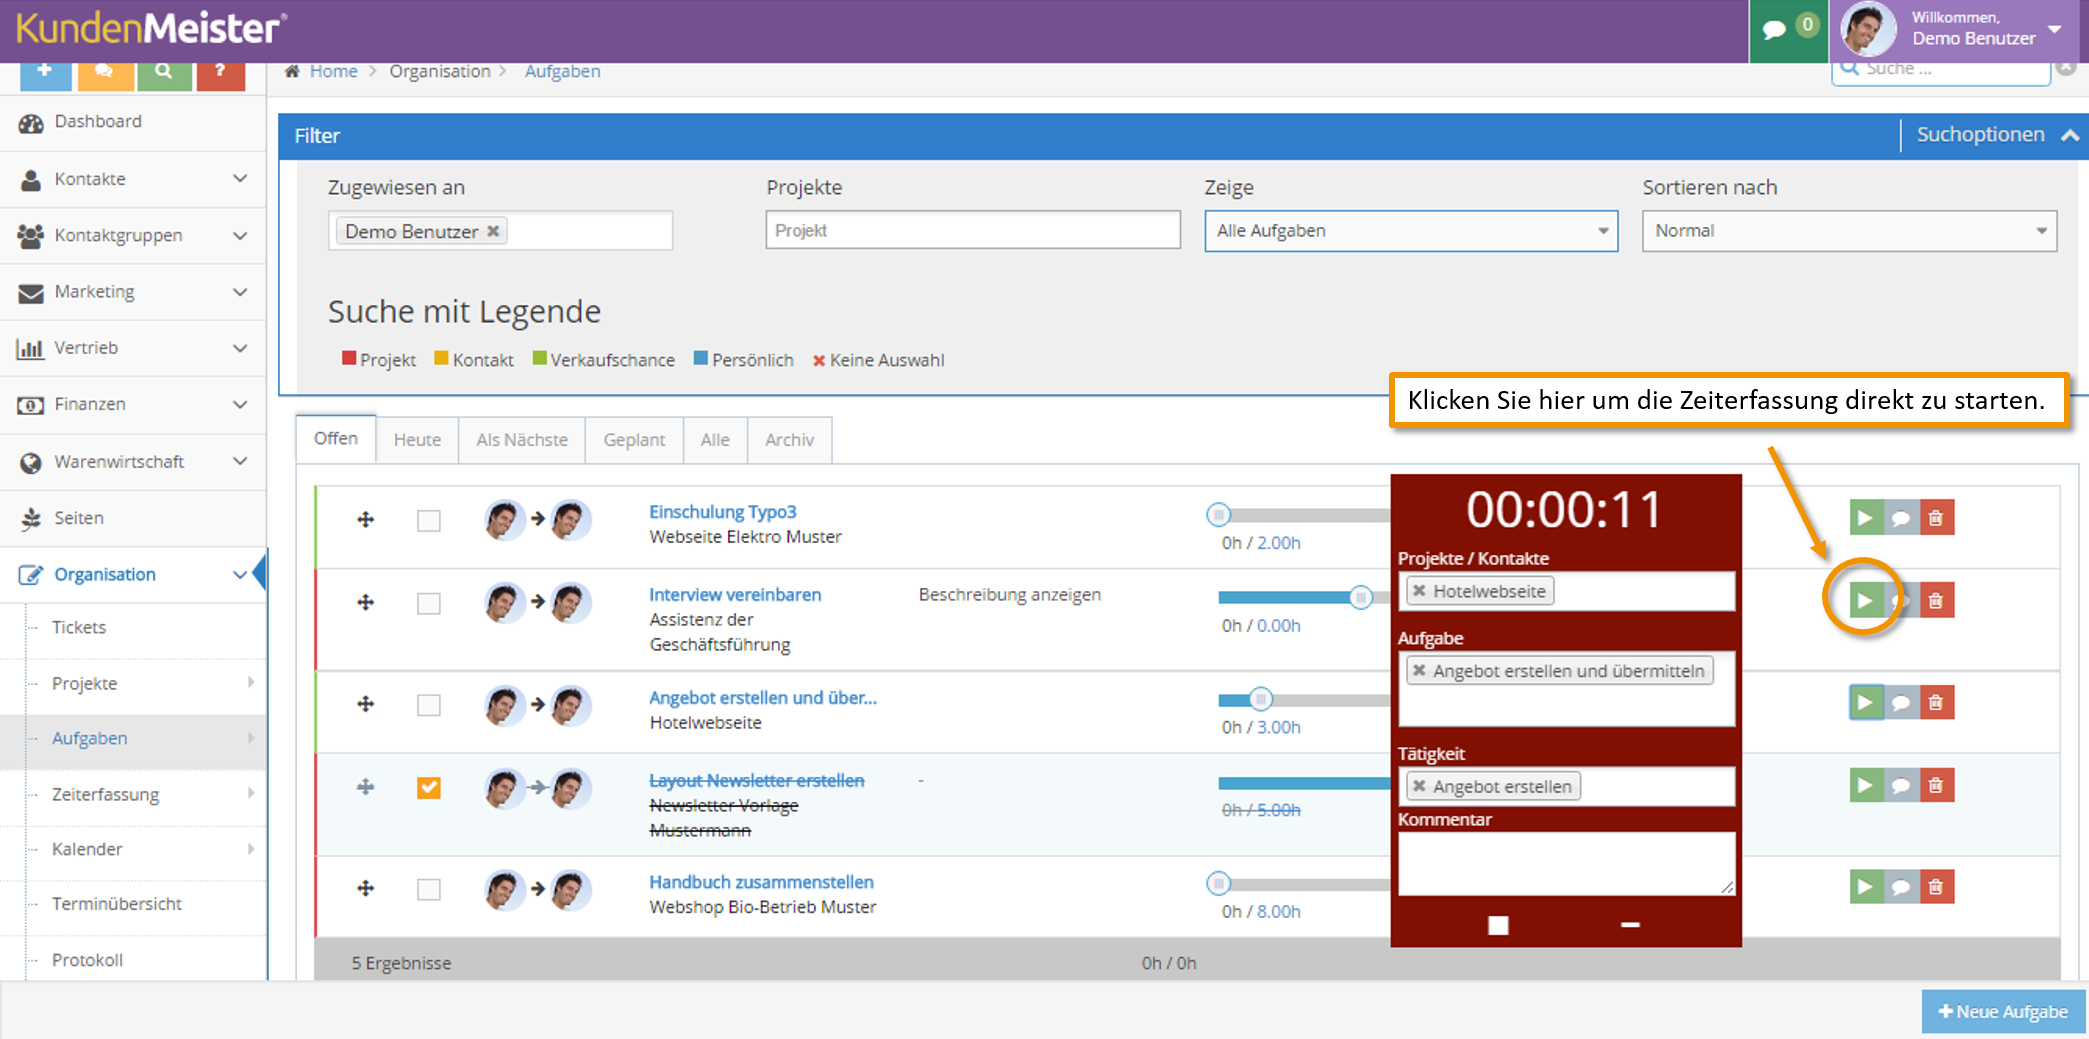Remove the Hotelwebseite tag in timer panel
Viewport: 2089px width, 1039px height.
[x=1419, y=591]
